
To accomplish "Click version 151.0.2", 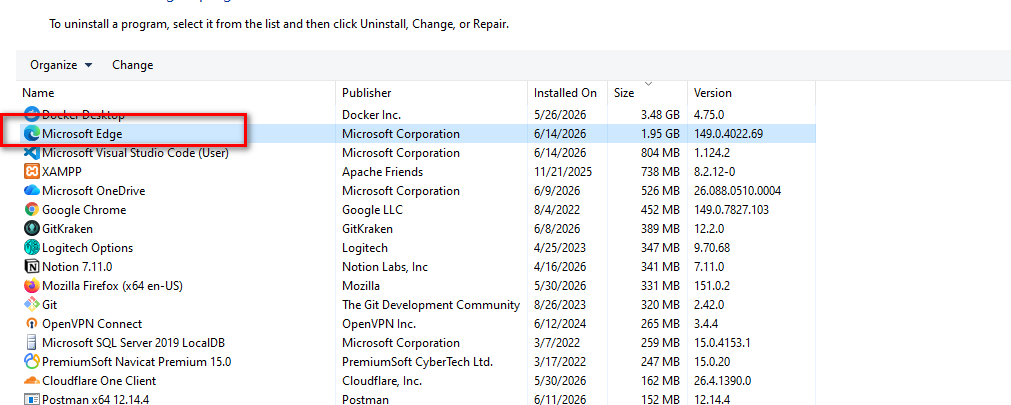I will pos(711,286).
